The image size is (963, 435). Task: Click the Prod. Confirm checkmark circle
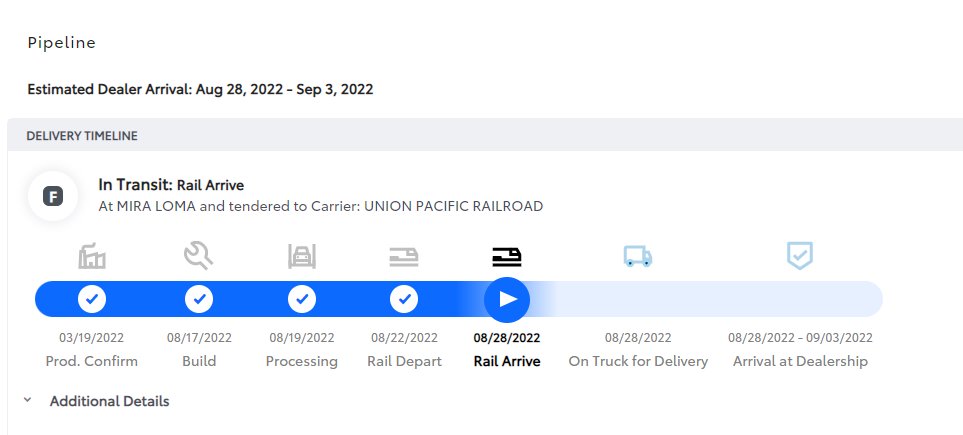[x=92, y=299]
